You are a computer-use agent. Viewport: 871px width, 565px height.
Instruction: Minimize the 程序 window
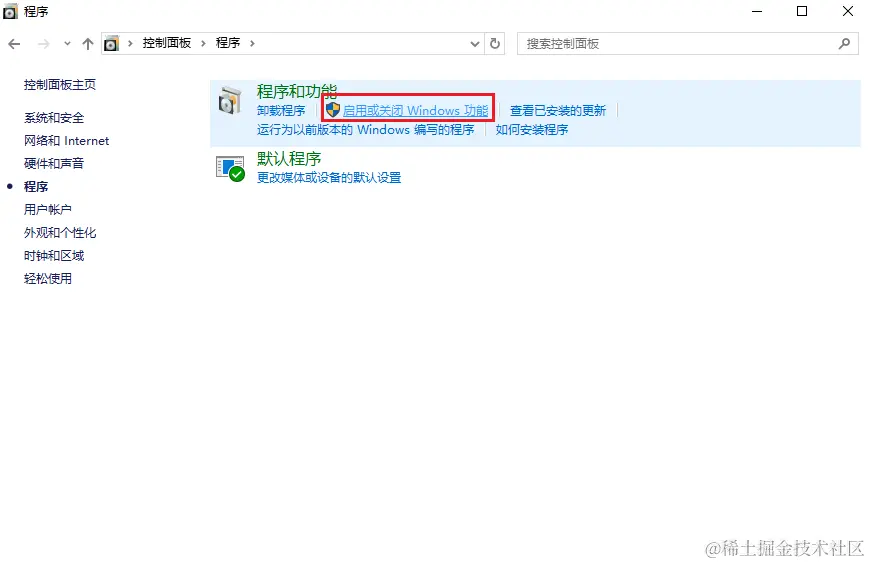tap(757, 11)
